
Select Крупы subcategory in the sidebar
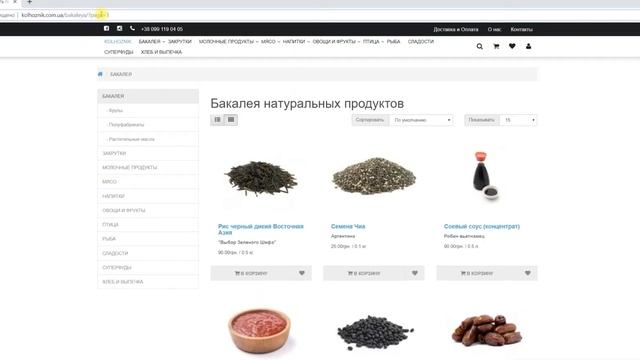(x=148, y=111)
